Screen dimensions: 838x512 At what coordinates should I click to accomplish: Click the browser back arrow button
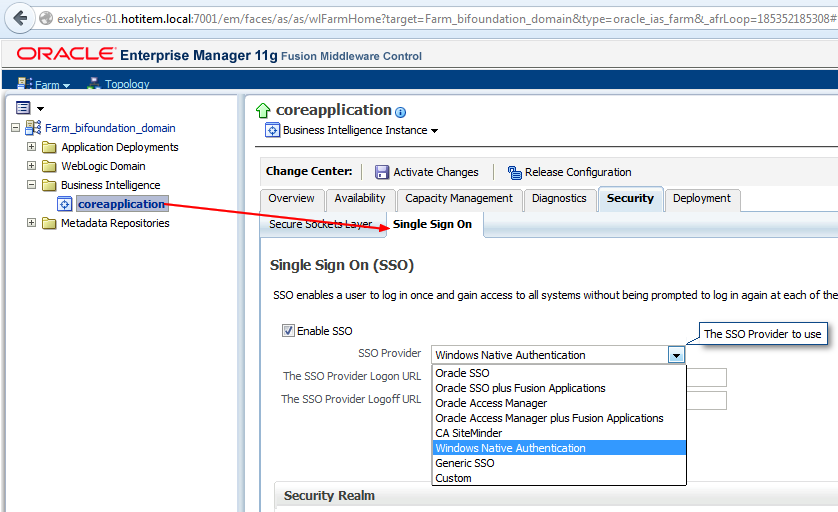point(20,19)
